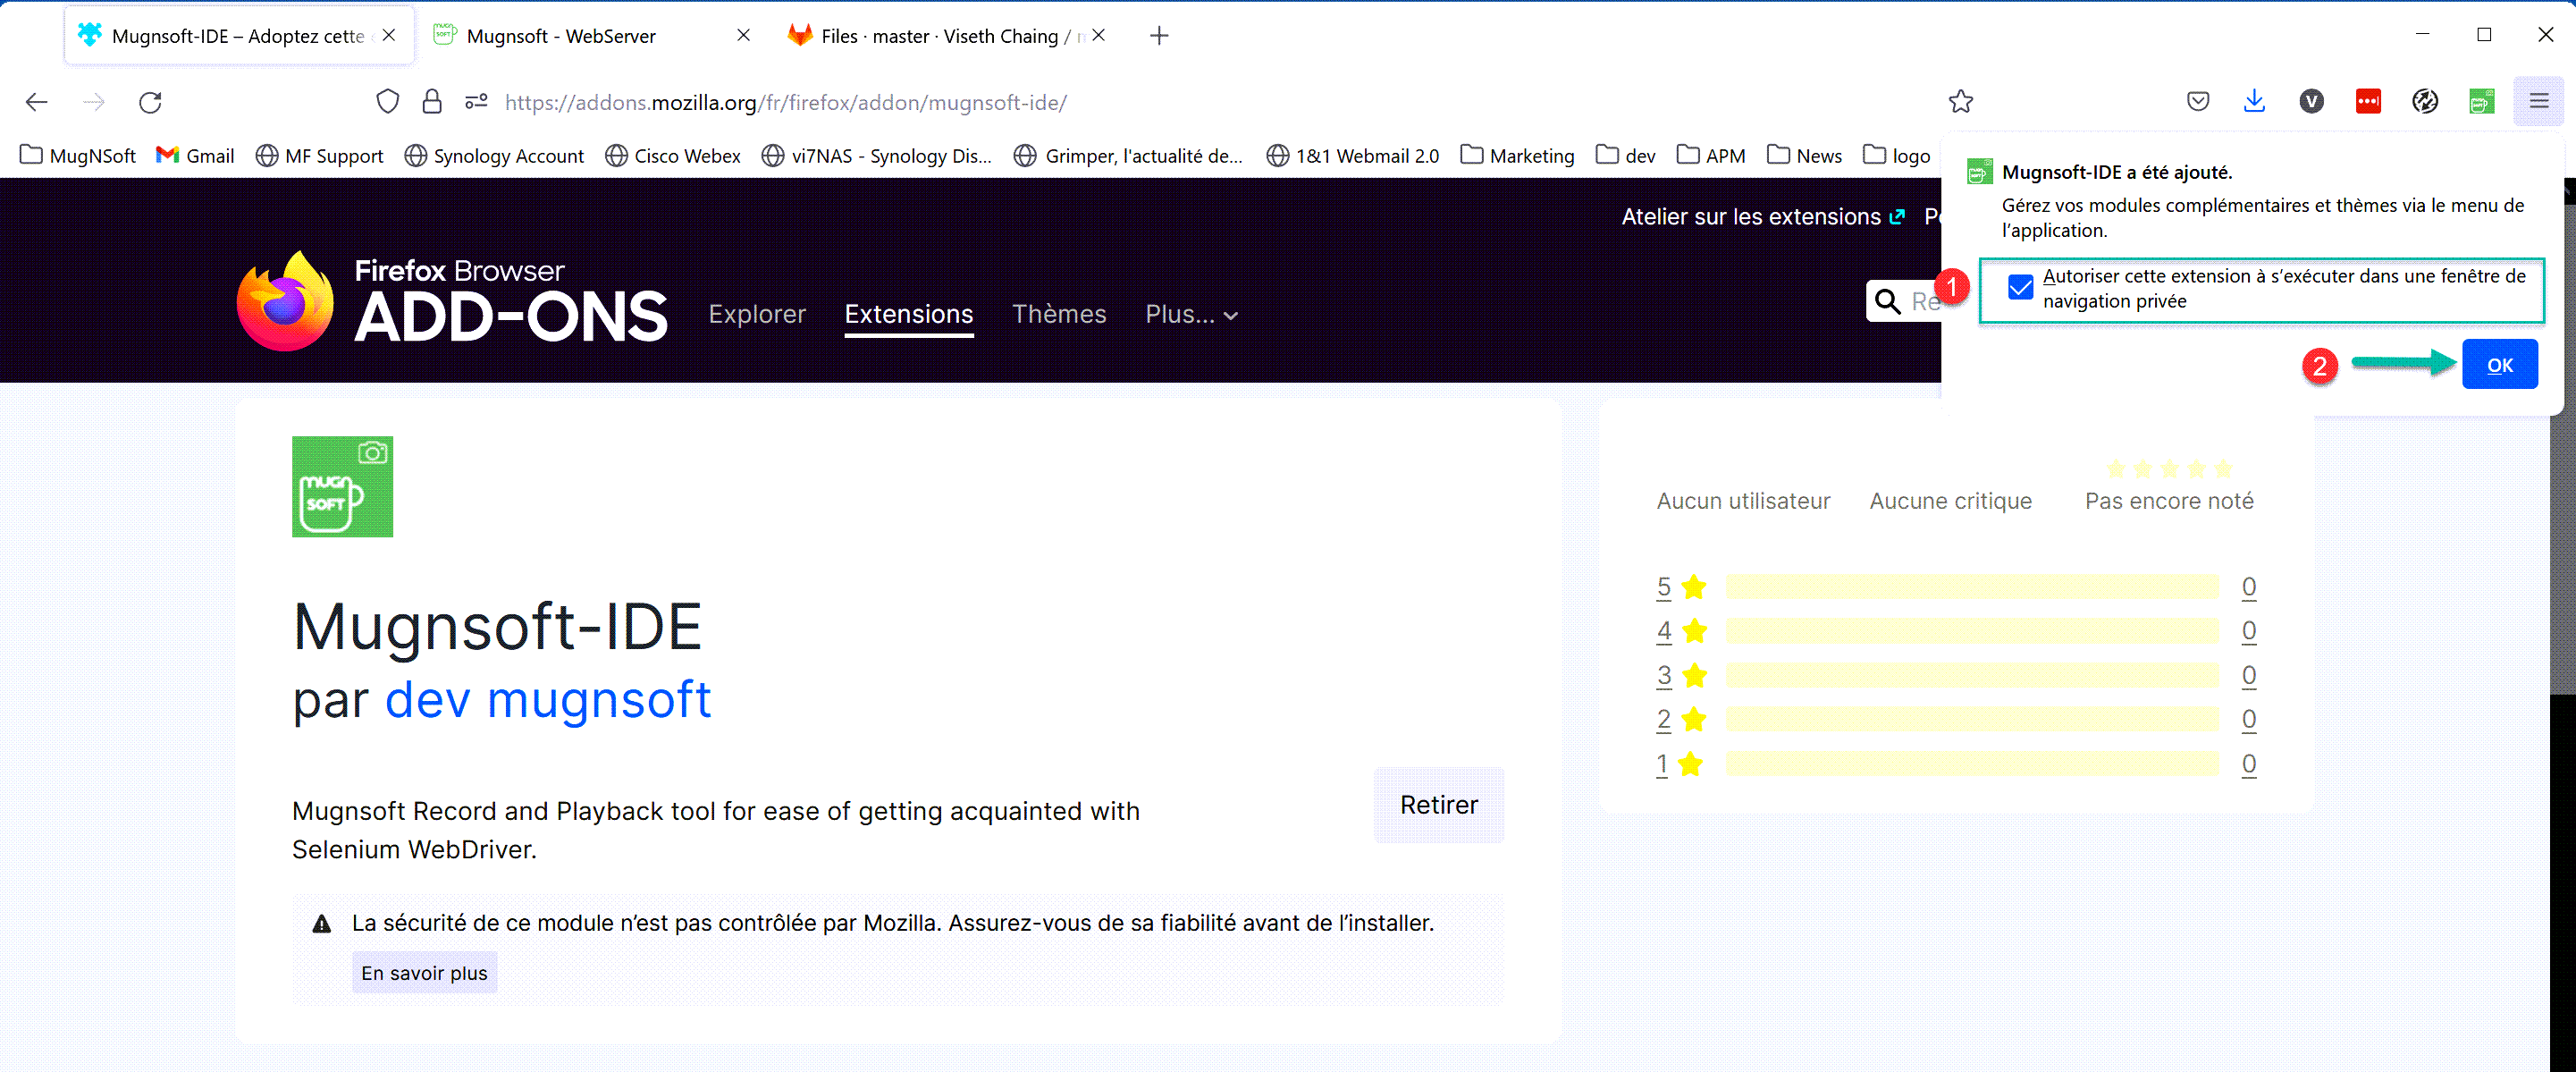Screen dimensions: 2576x1072
Task: Open the tracking protection shield icon
Action: tap(388, 102)
